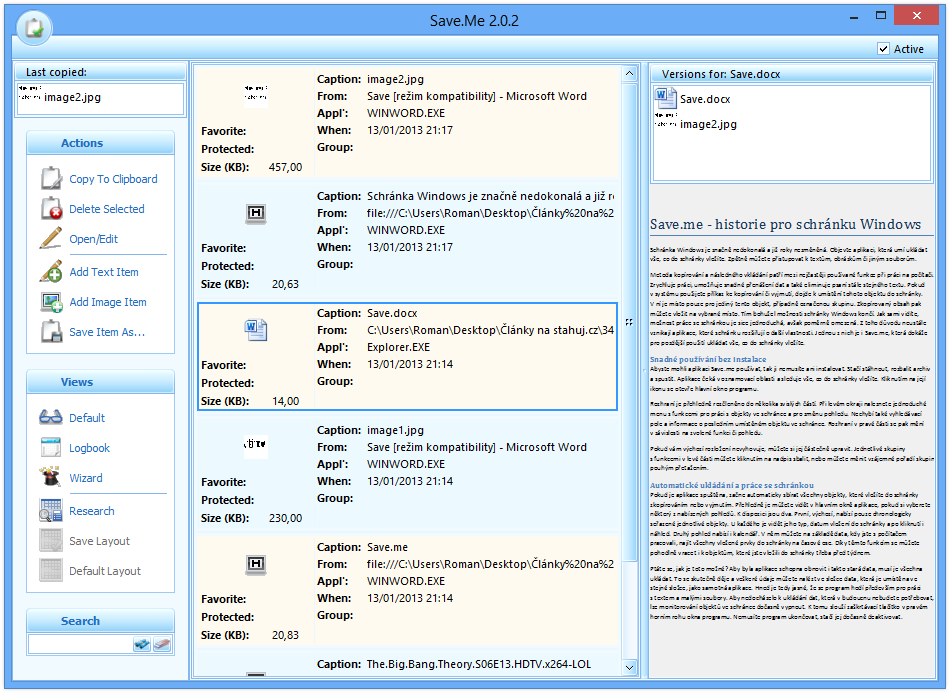Click the Add Image Item icon
950x693 pixels.
pyautogui.click(x=51, y=302)
